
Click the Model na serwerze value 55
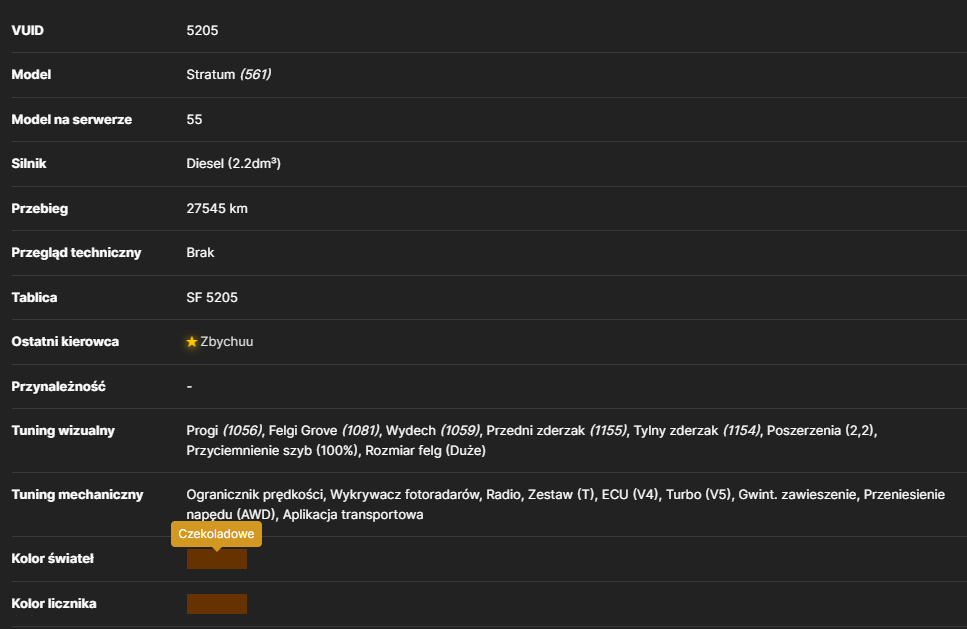[x=194, y=120]
